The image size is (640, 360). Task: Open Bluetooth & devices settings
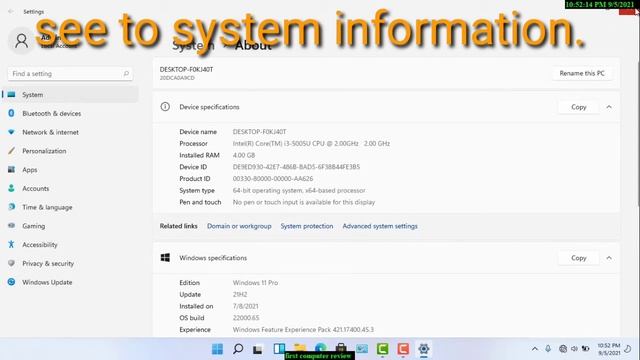click(x=70, y=113)
